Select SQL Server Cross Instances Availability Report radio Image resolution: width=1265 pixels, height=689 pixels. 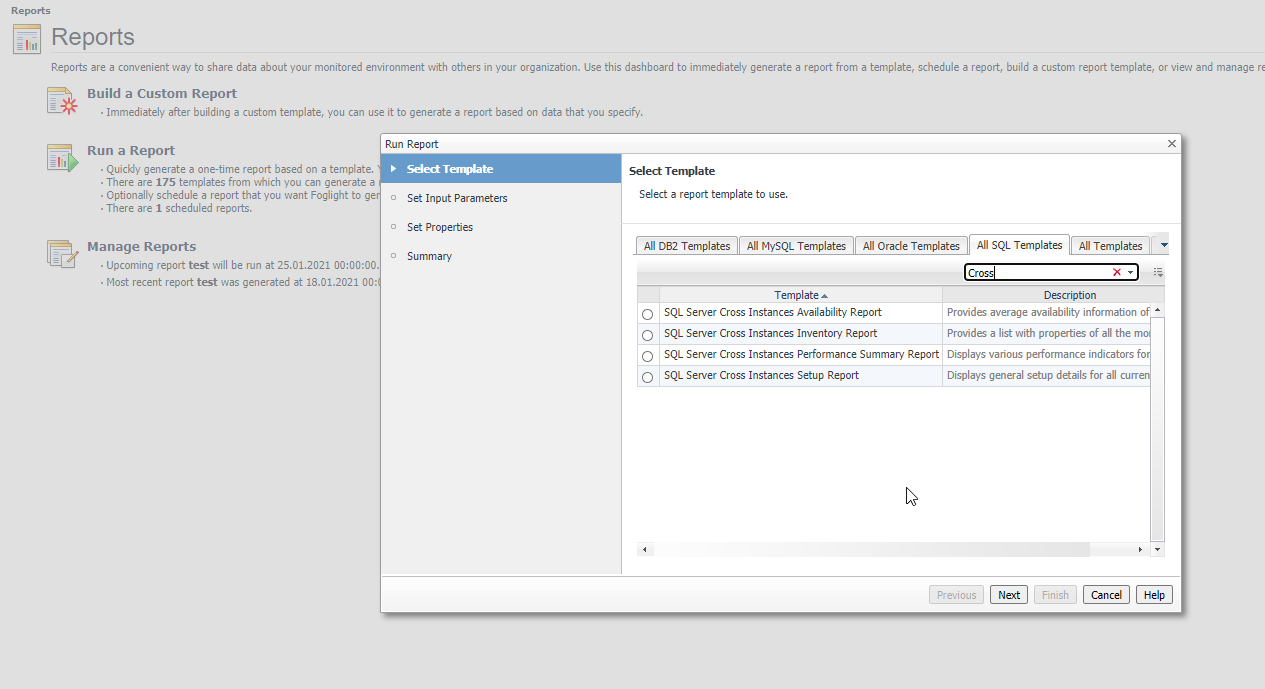point(647,314)
